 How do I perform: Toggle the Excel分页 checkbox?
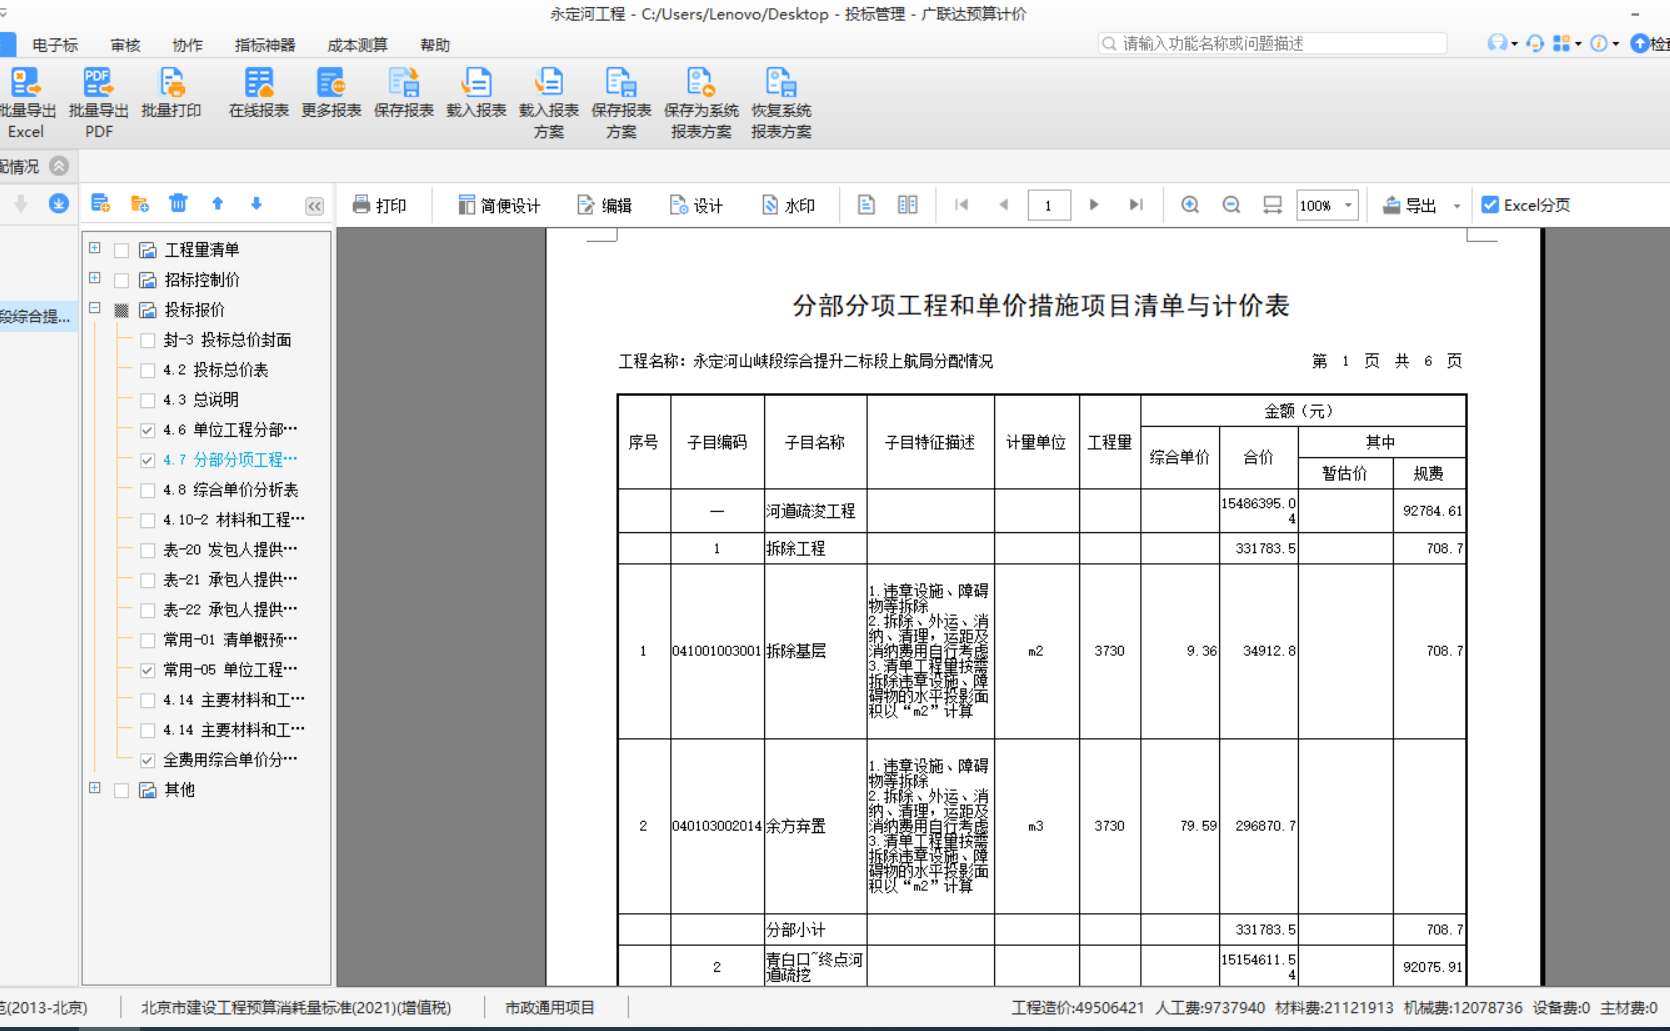(1490, 205)
